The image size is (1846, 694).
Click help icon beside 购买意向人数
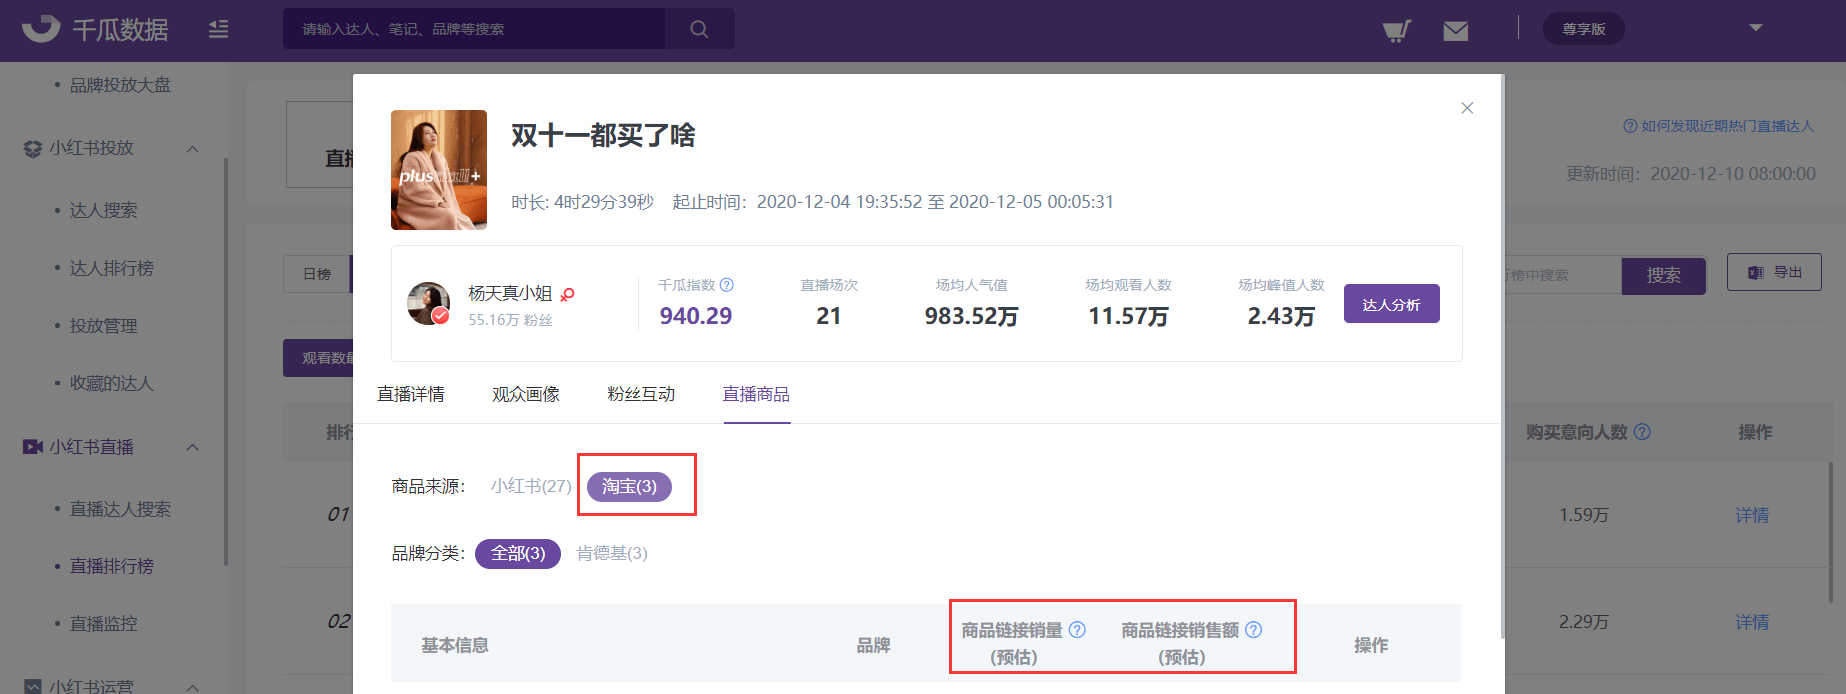point(1642,432)
